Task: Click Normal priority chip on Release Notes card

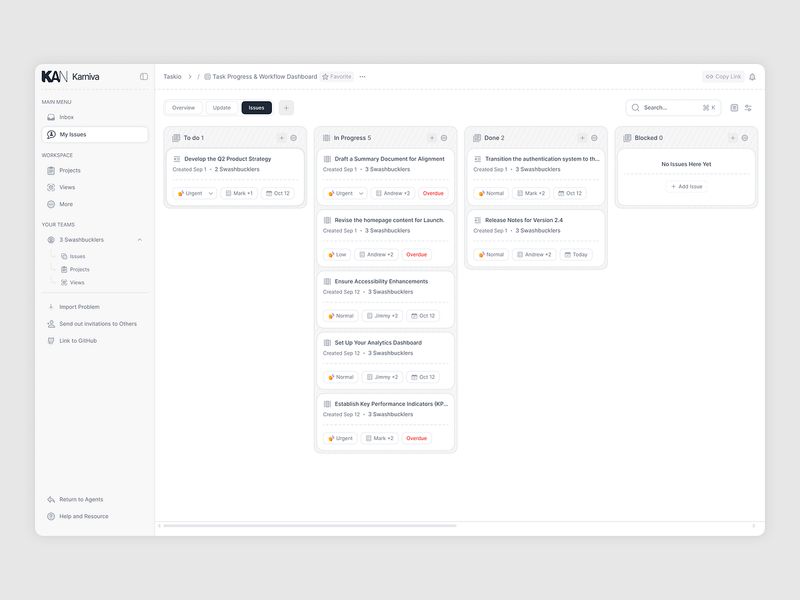Action: (x=491, y=255)
